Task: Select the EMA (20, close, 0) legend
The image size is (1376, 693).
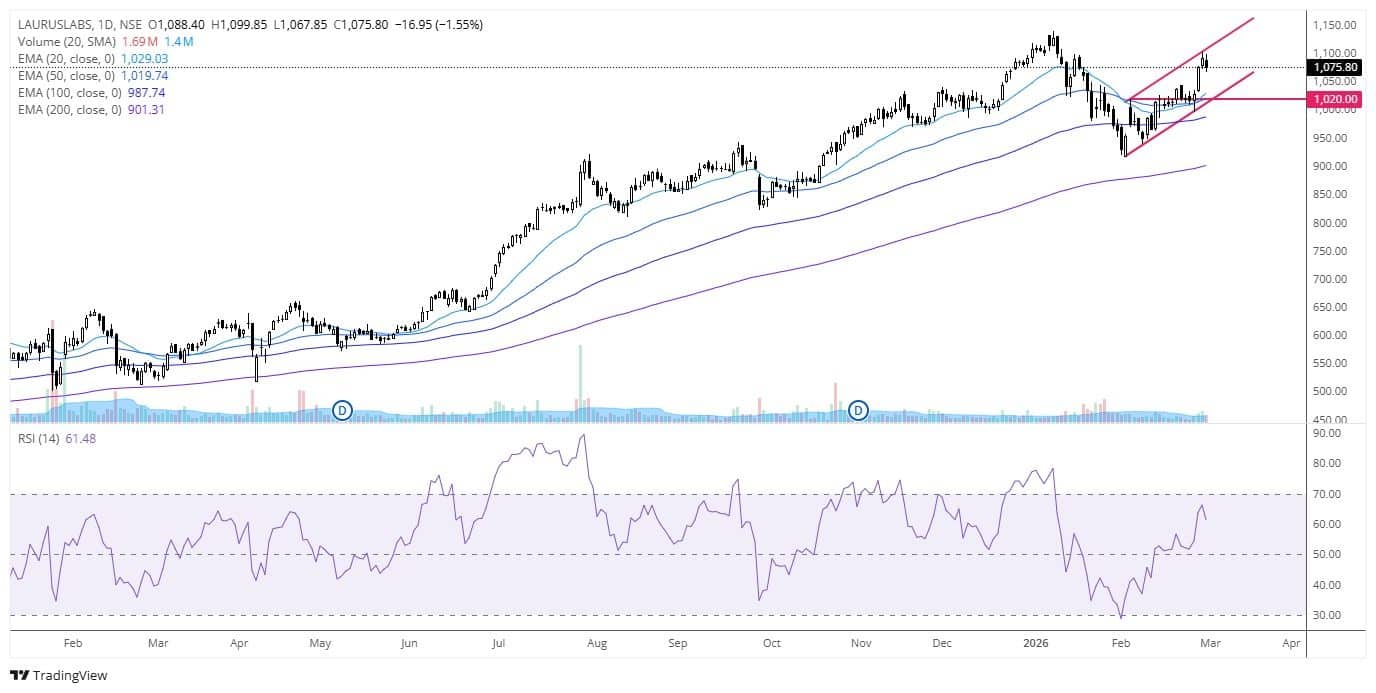Action: (x=66, y=58)
